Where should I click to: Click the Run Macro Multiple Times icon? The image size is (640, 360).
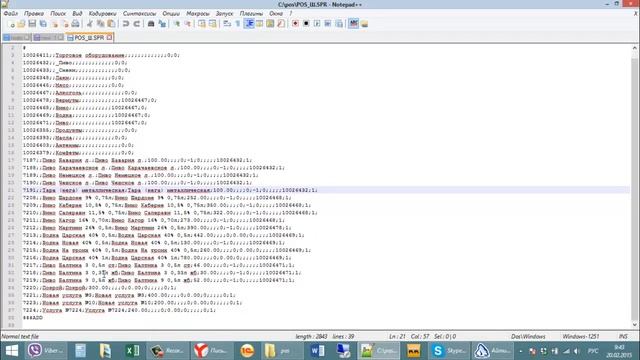point(328,24)
